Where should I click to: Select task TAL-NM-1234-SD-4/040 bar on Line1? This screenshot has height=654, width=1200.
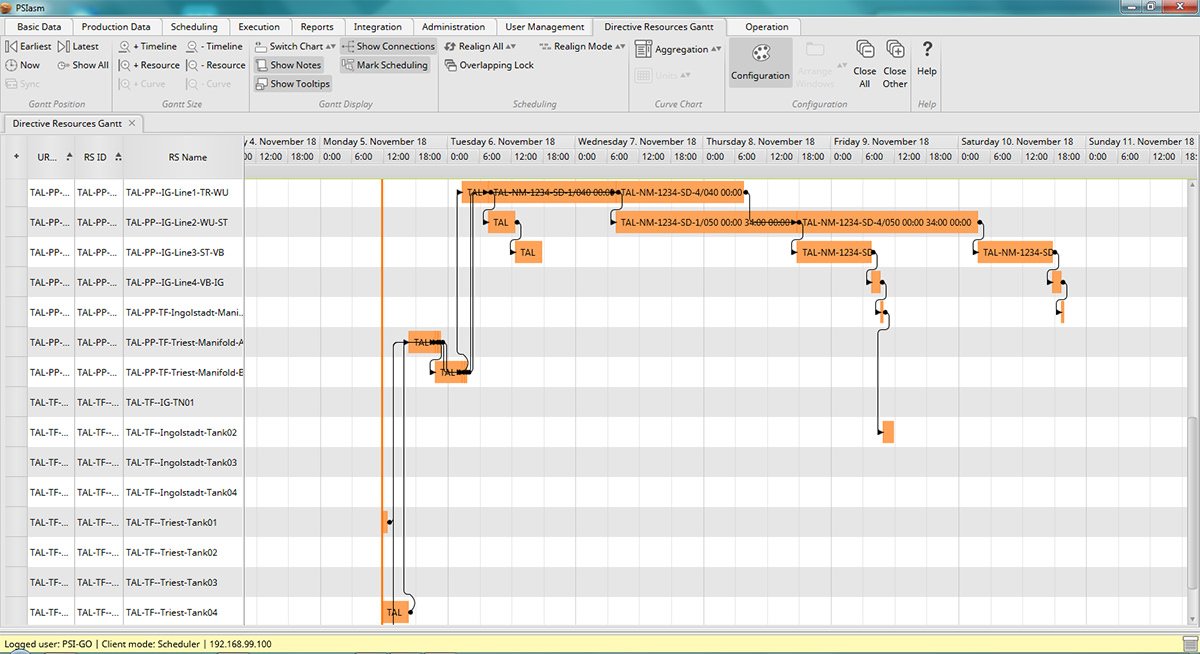point(681,192)
